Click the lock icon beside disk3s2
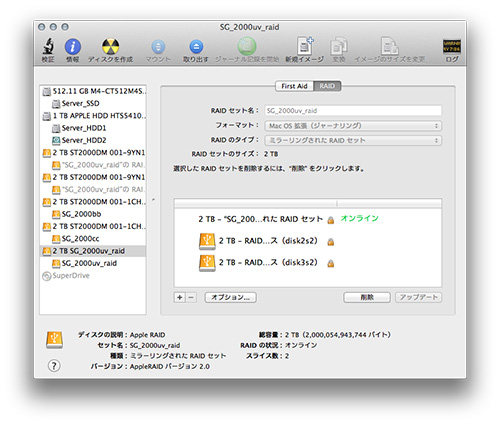Viewport: 500px width, 425px height. point(331,264)
